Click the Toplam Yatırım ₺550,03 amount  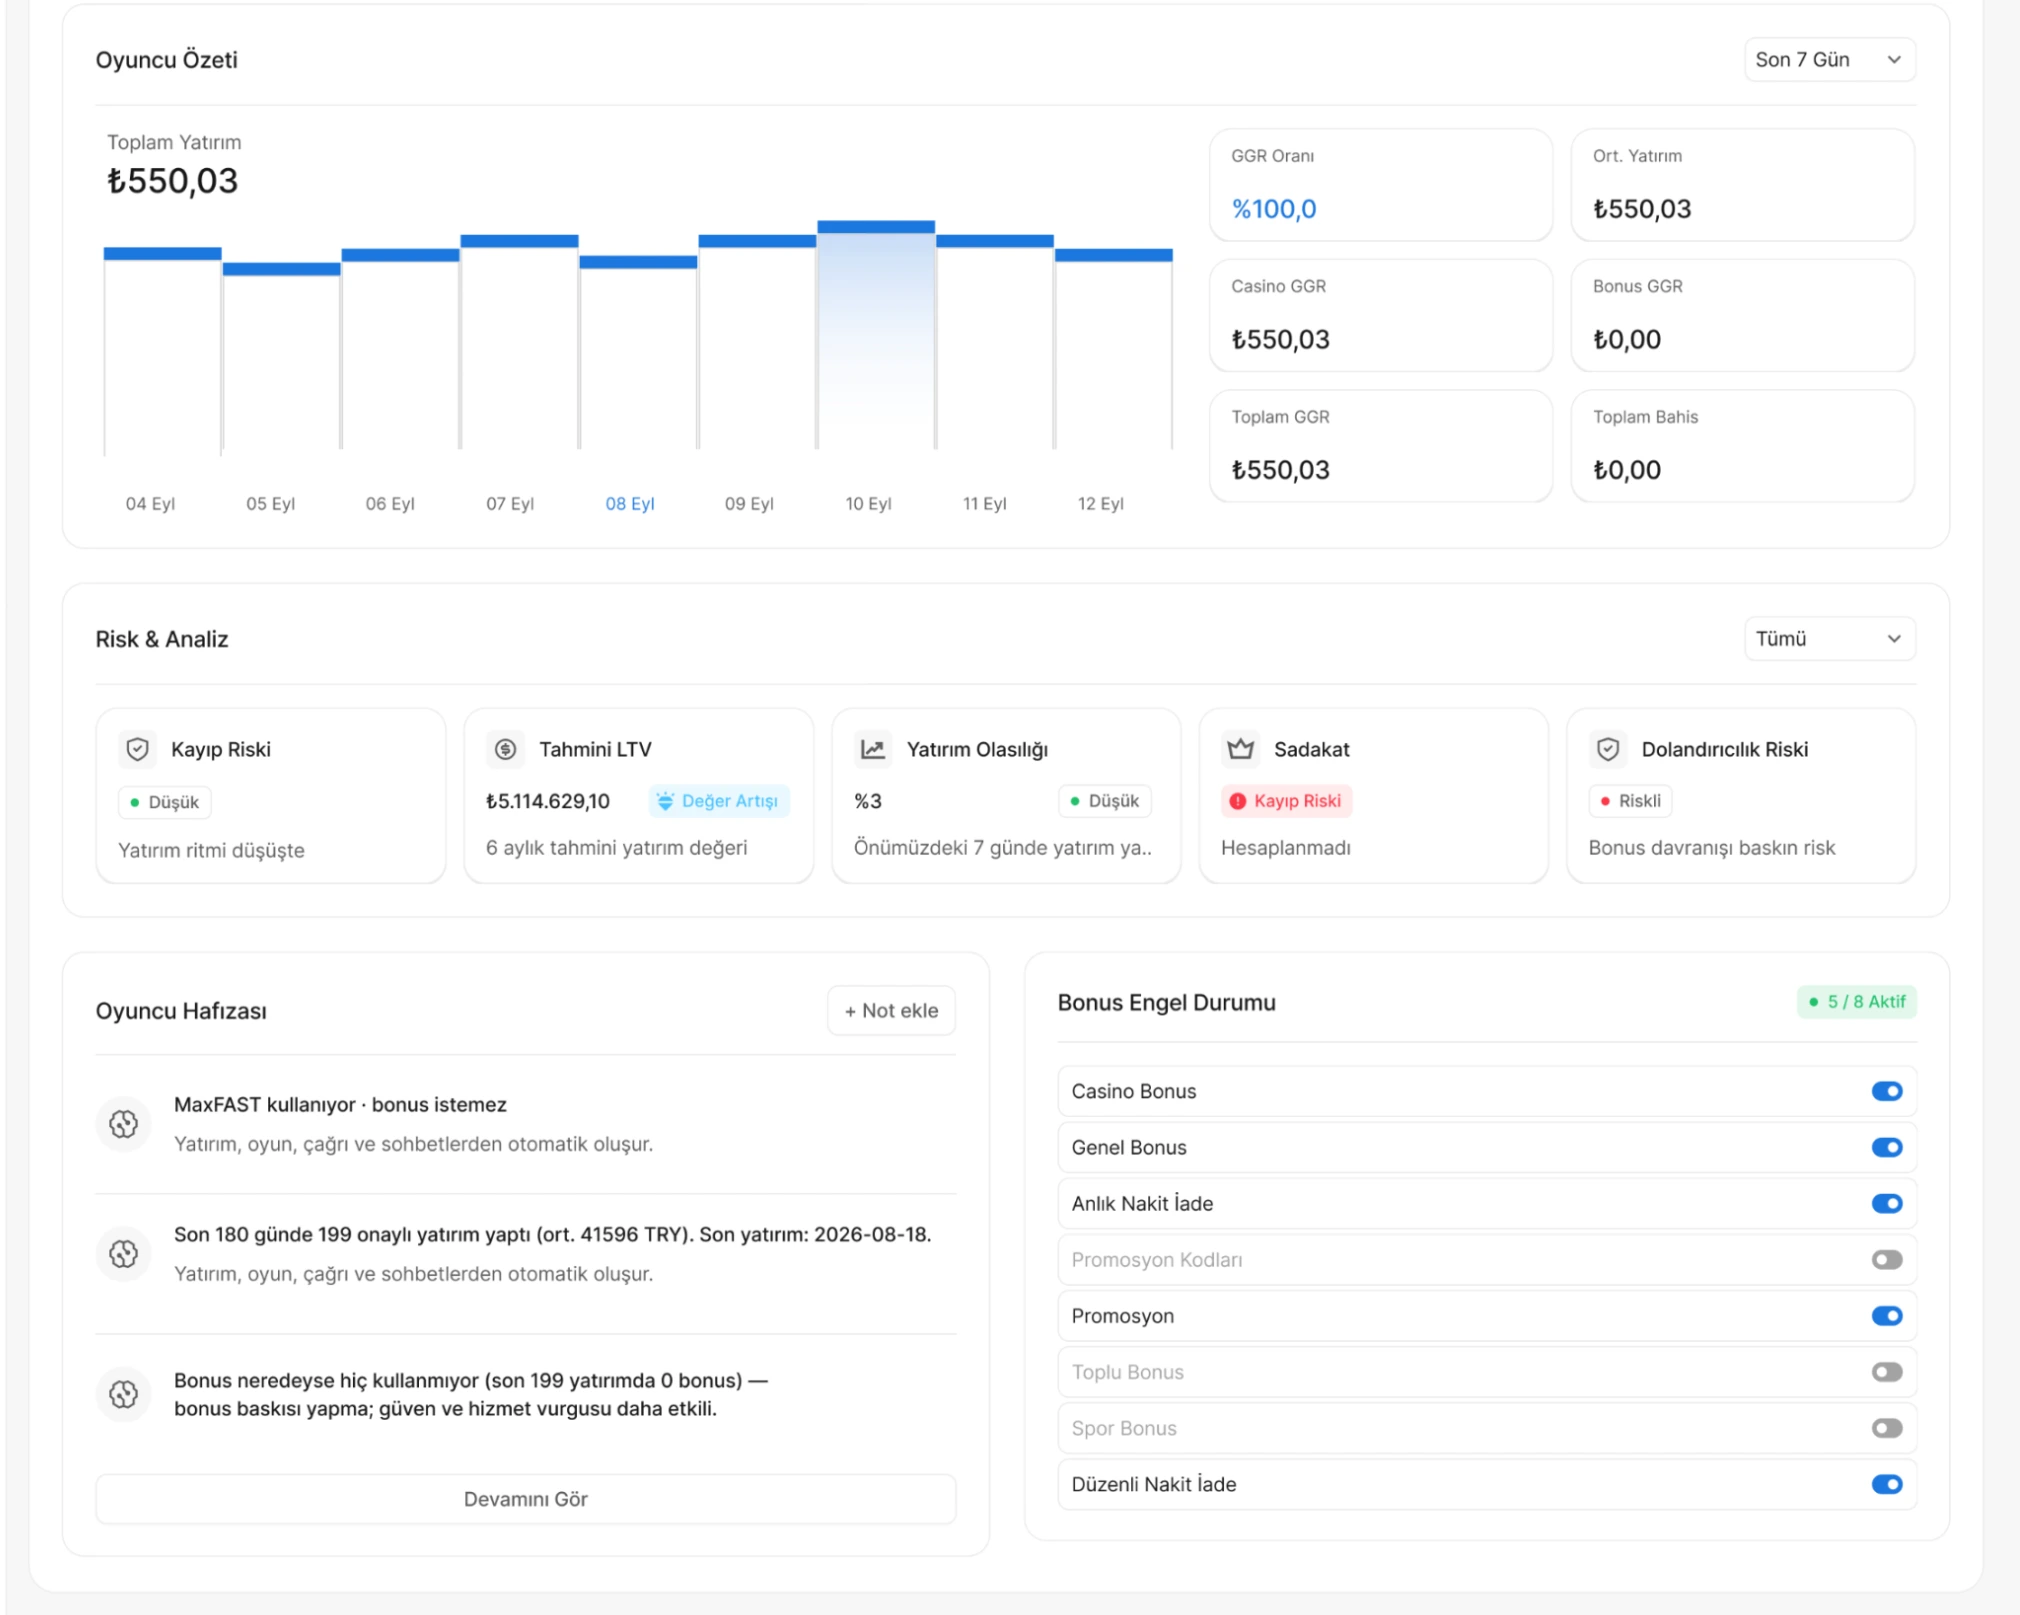tap(173, 181)
